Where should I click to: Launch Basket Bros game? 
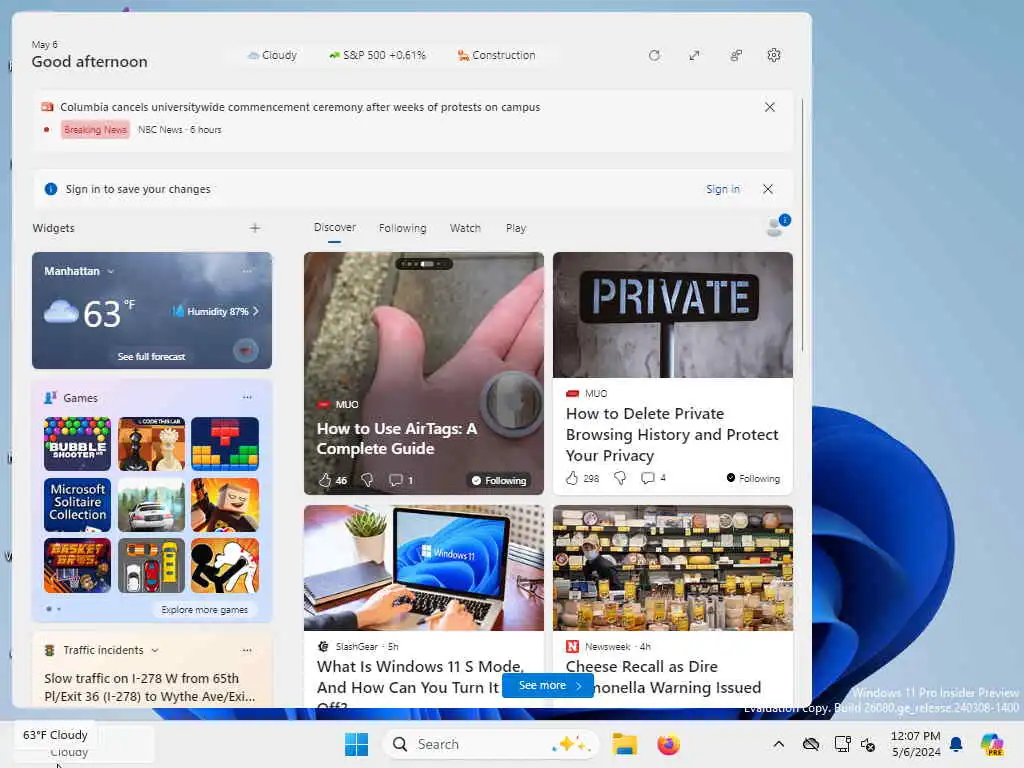point(77,566)
